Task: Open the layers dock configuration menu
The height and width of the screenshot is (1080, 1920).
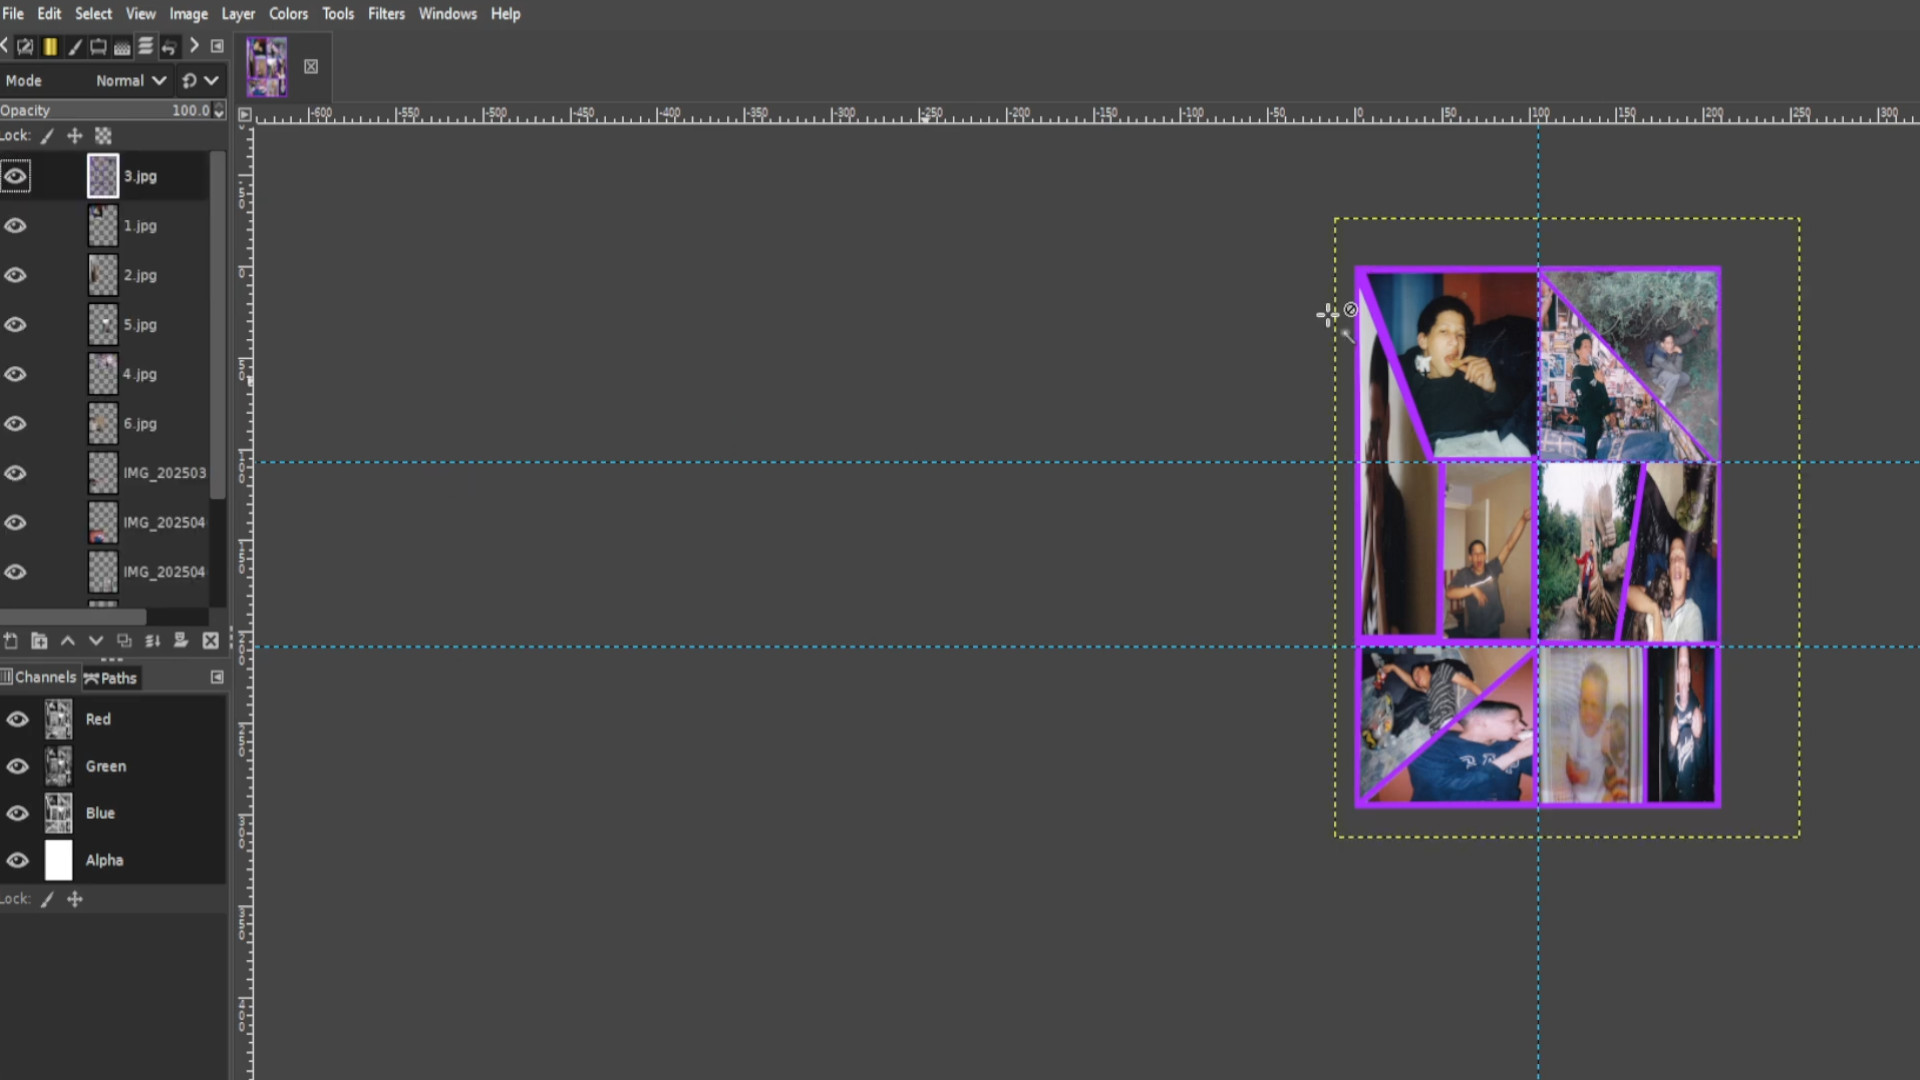Action: pos(217,46)
